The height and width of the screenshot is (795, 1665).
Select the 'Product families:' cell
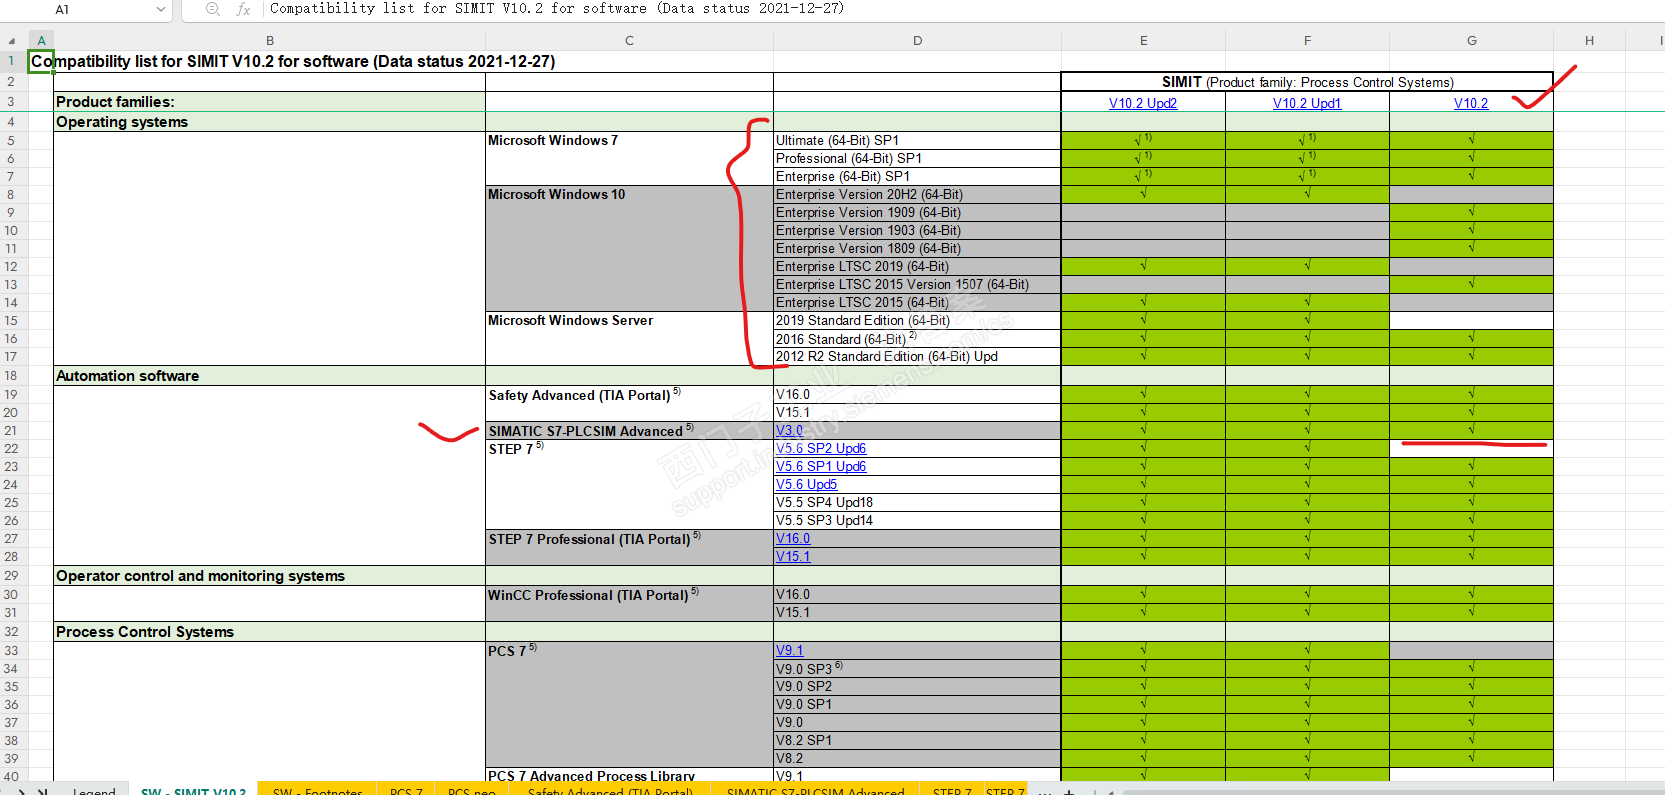[x=270, y=102]
